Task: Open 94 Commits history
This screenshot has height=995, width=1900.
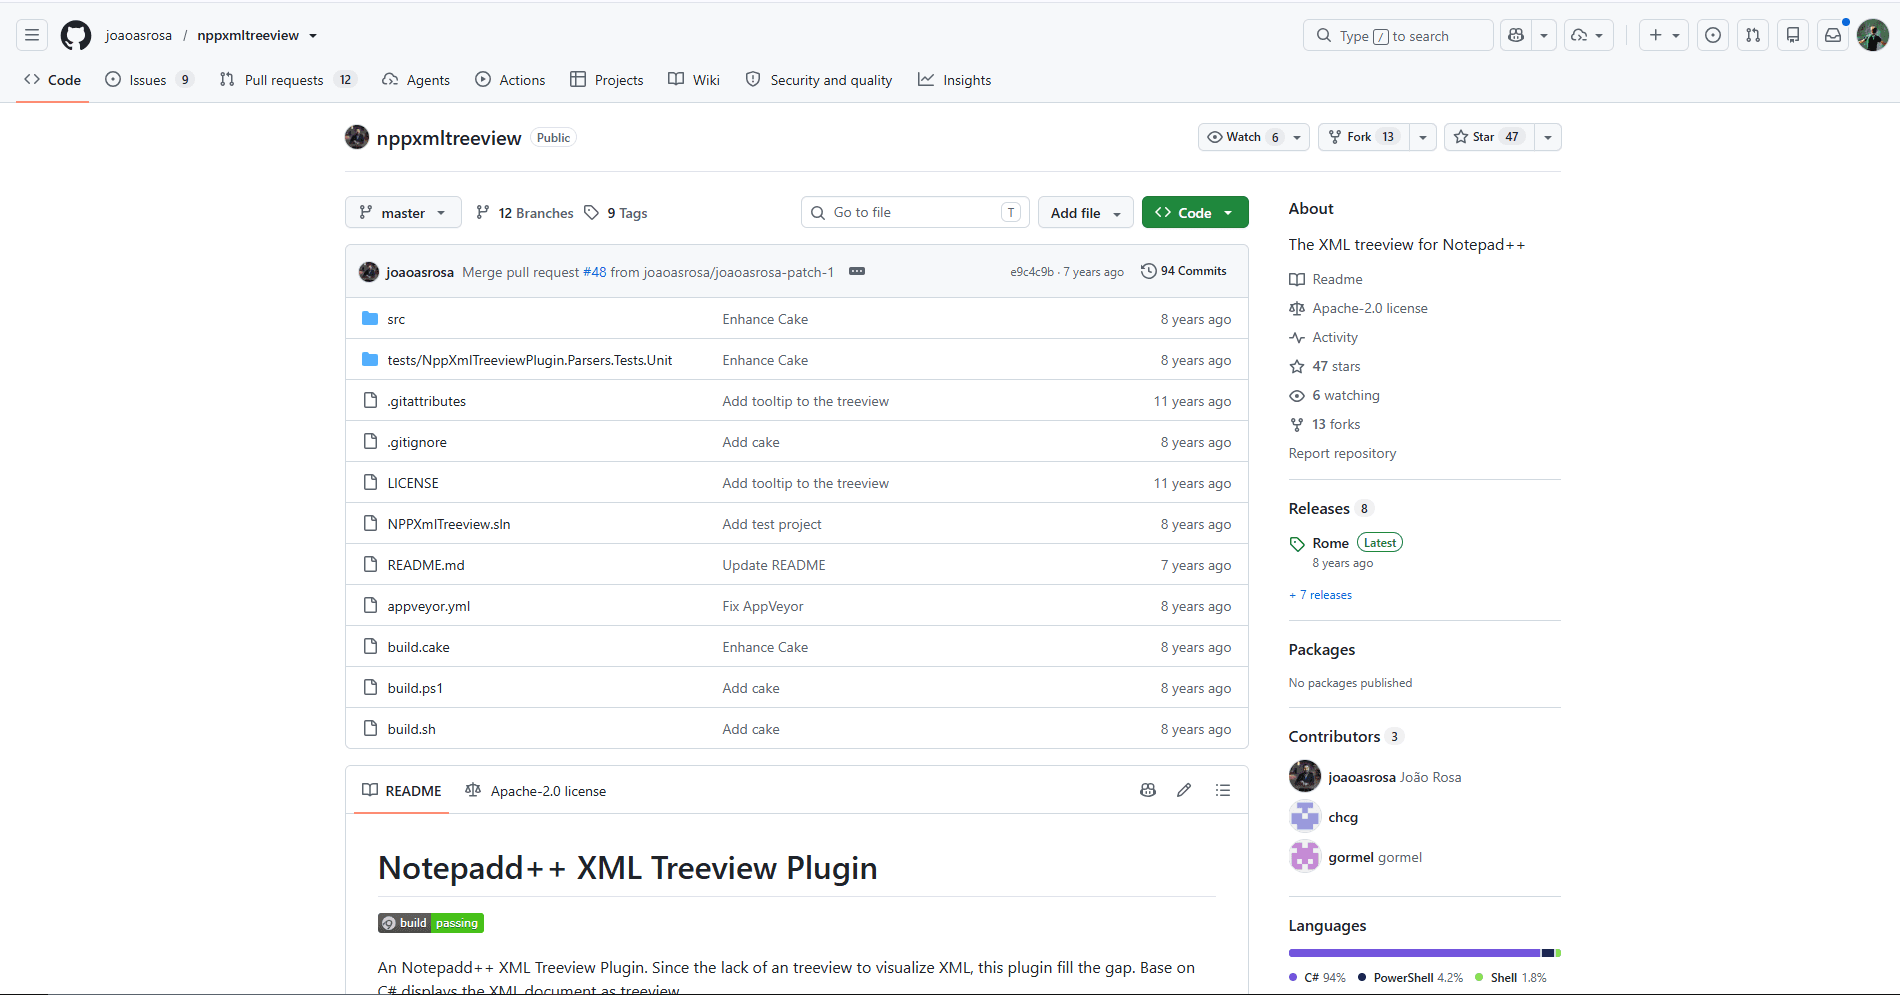Action: click(x=1184, y=271)
